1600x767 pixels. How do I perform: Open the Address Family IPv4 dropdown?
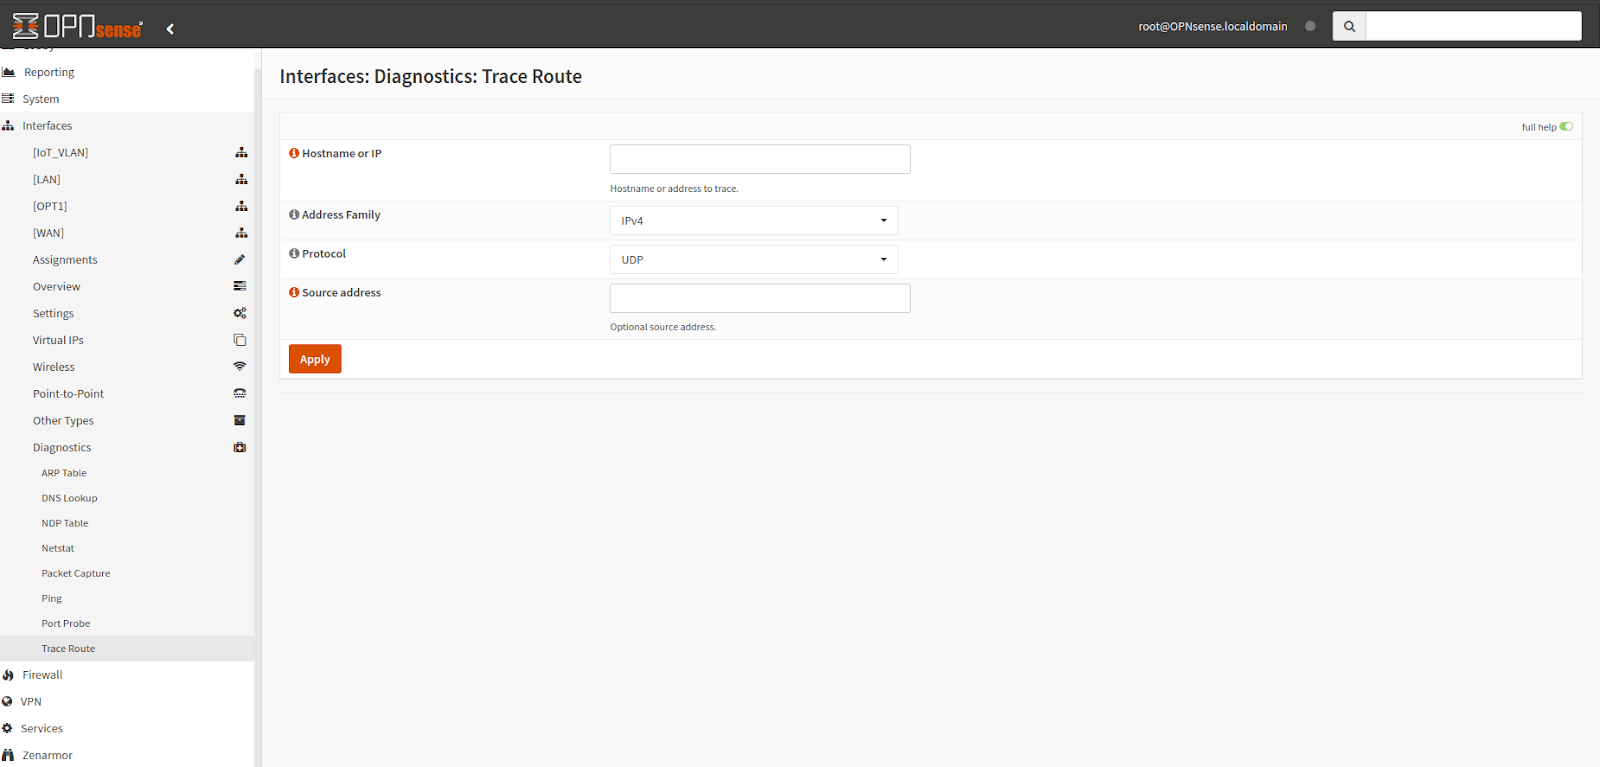pos(754,220)
